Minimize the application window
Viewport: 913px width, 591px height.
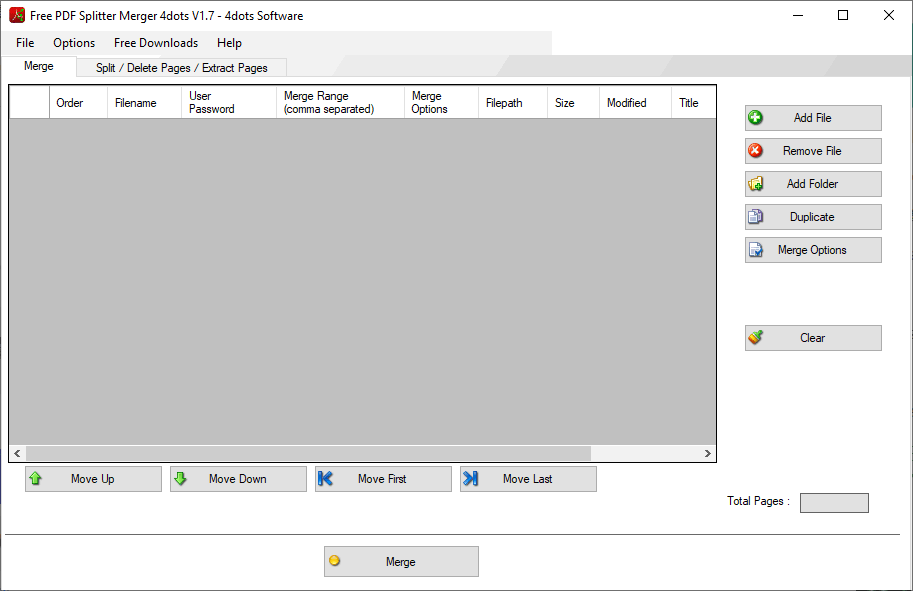(798, 15)
